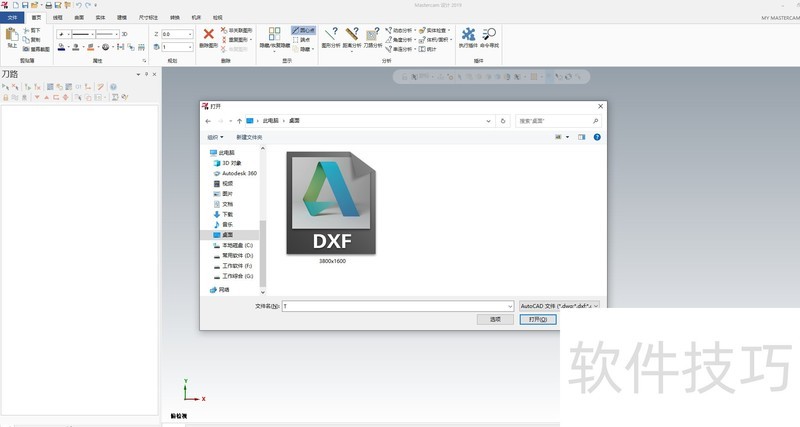This screenshot has width=800, height=427.
Task: Click the Copy icon in the ribbon
Action: (x=26, y=40)
